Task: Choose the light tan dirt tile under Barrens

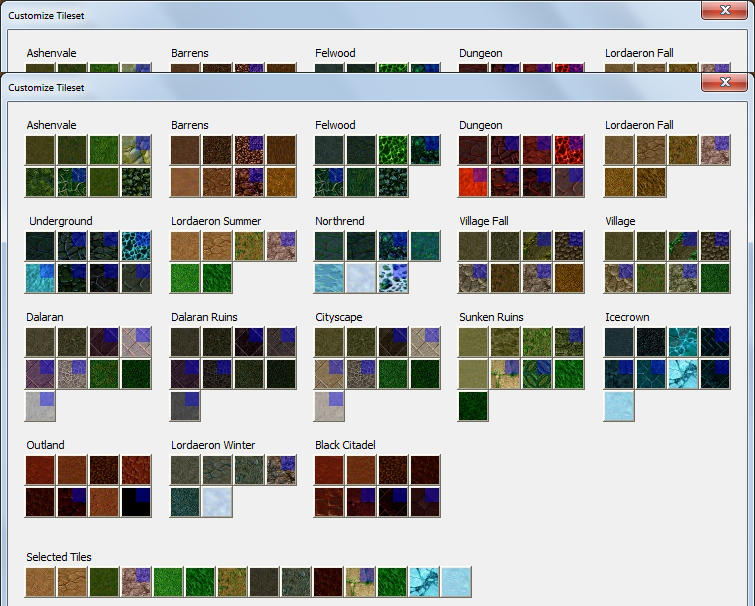Action: 185,182
